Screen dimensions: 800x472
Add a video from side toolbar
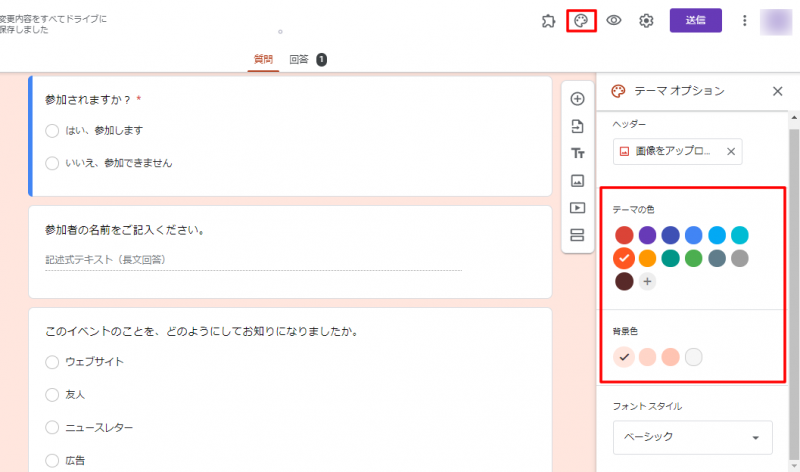pos(577,208)
